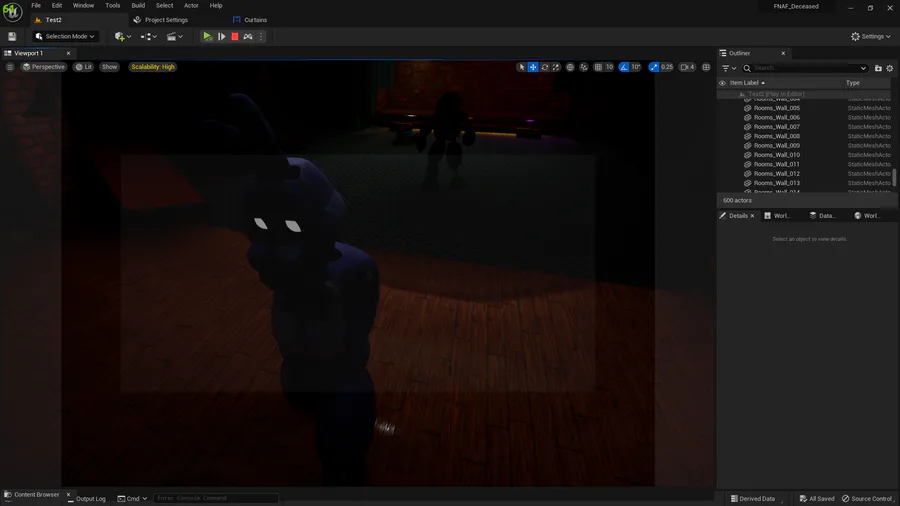Open the Settings dropdown in toolbar
Viewport: 900px width, 506px height.
click(870, 36)
